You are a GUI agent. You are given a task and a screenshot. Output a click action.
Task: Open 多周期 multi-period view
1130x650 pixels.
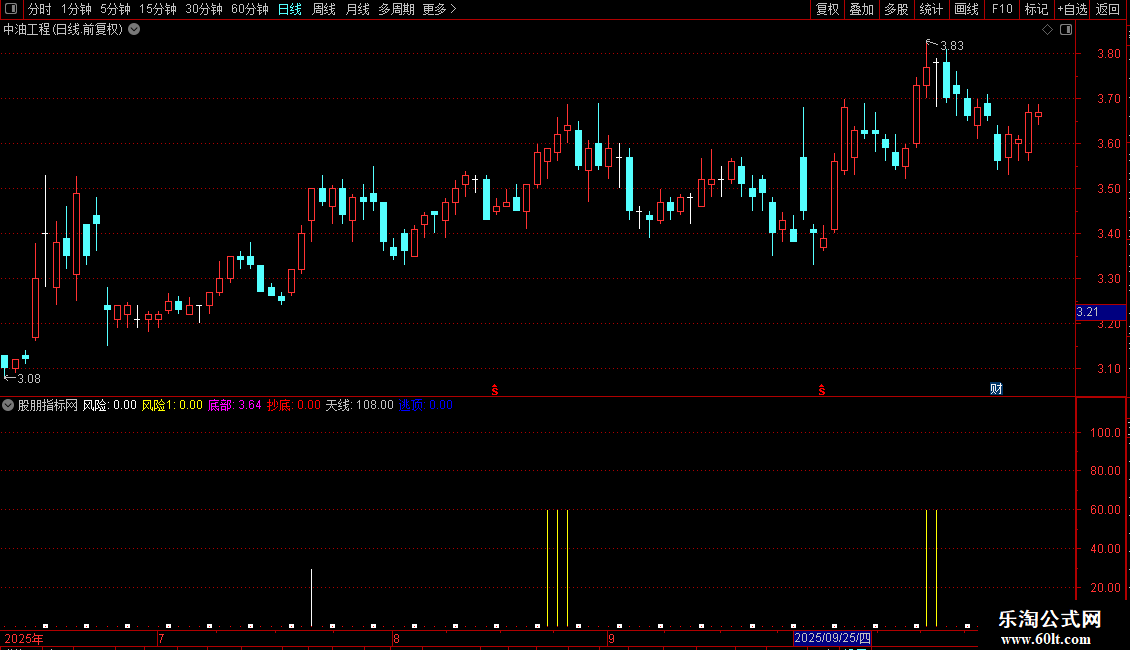pos(396,9)
